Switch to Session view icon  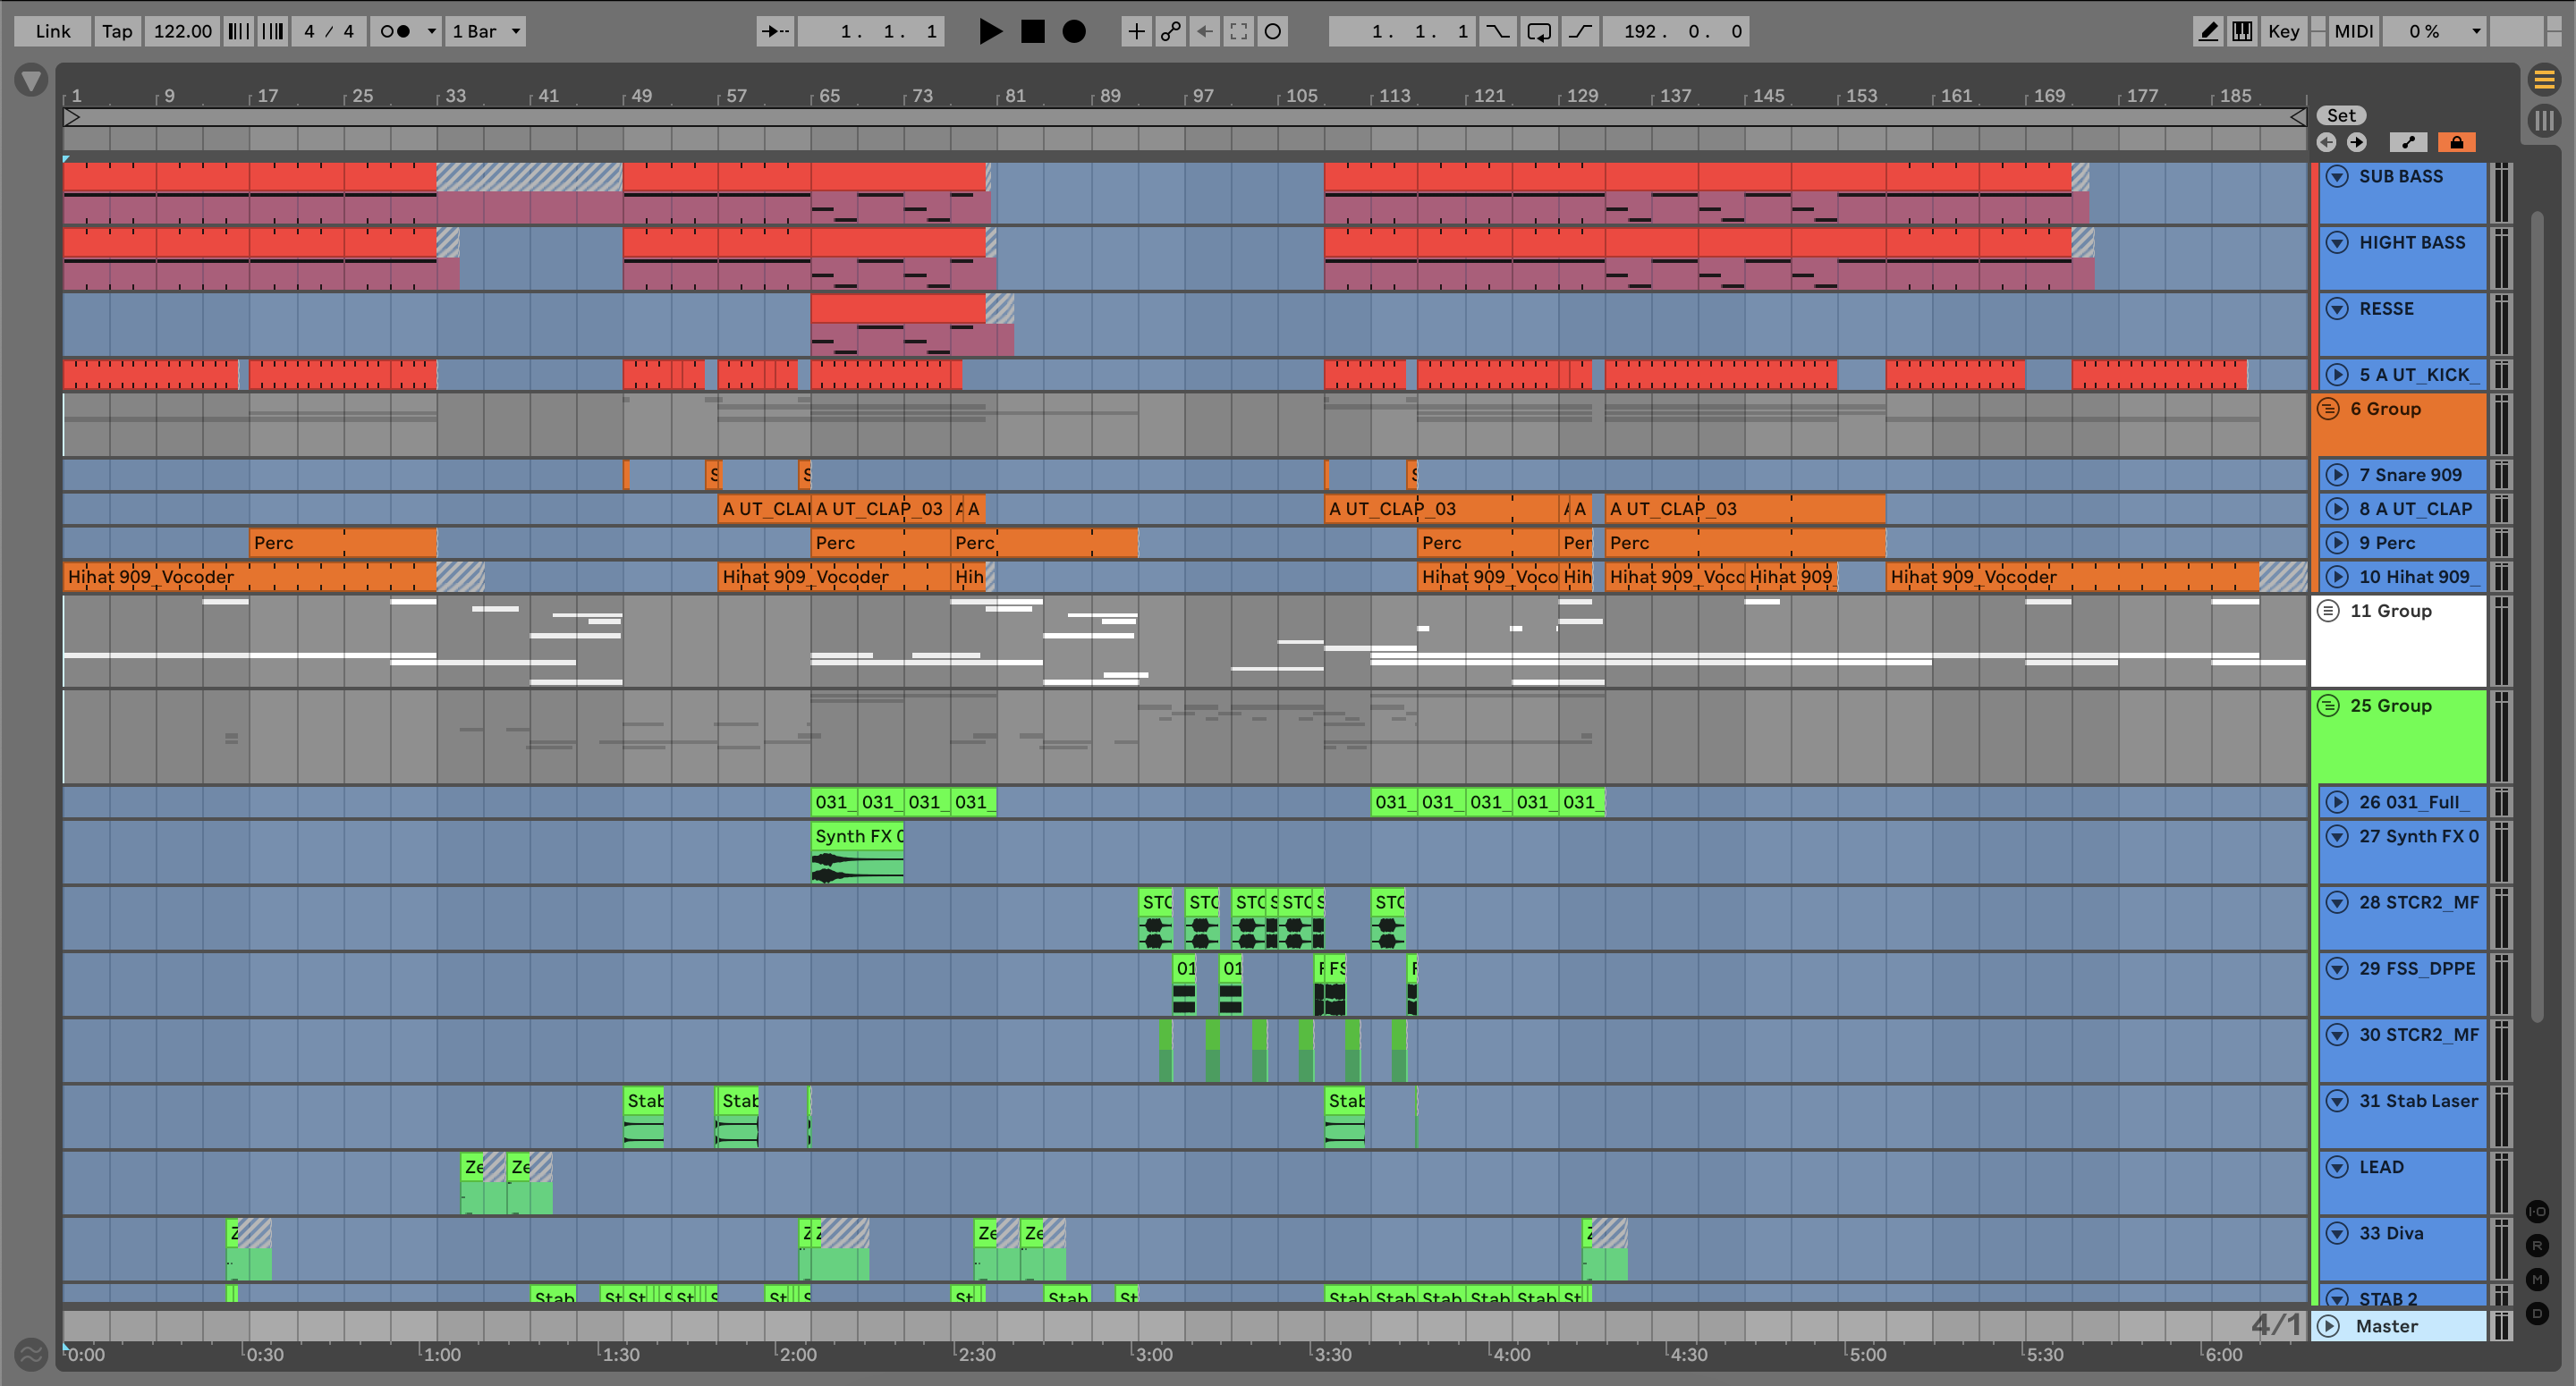click(x=2544, y=122)
